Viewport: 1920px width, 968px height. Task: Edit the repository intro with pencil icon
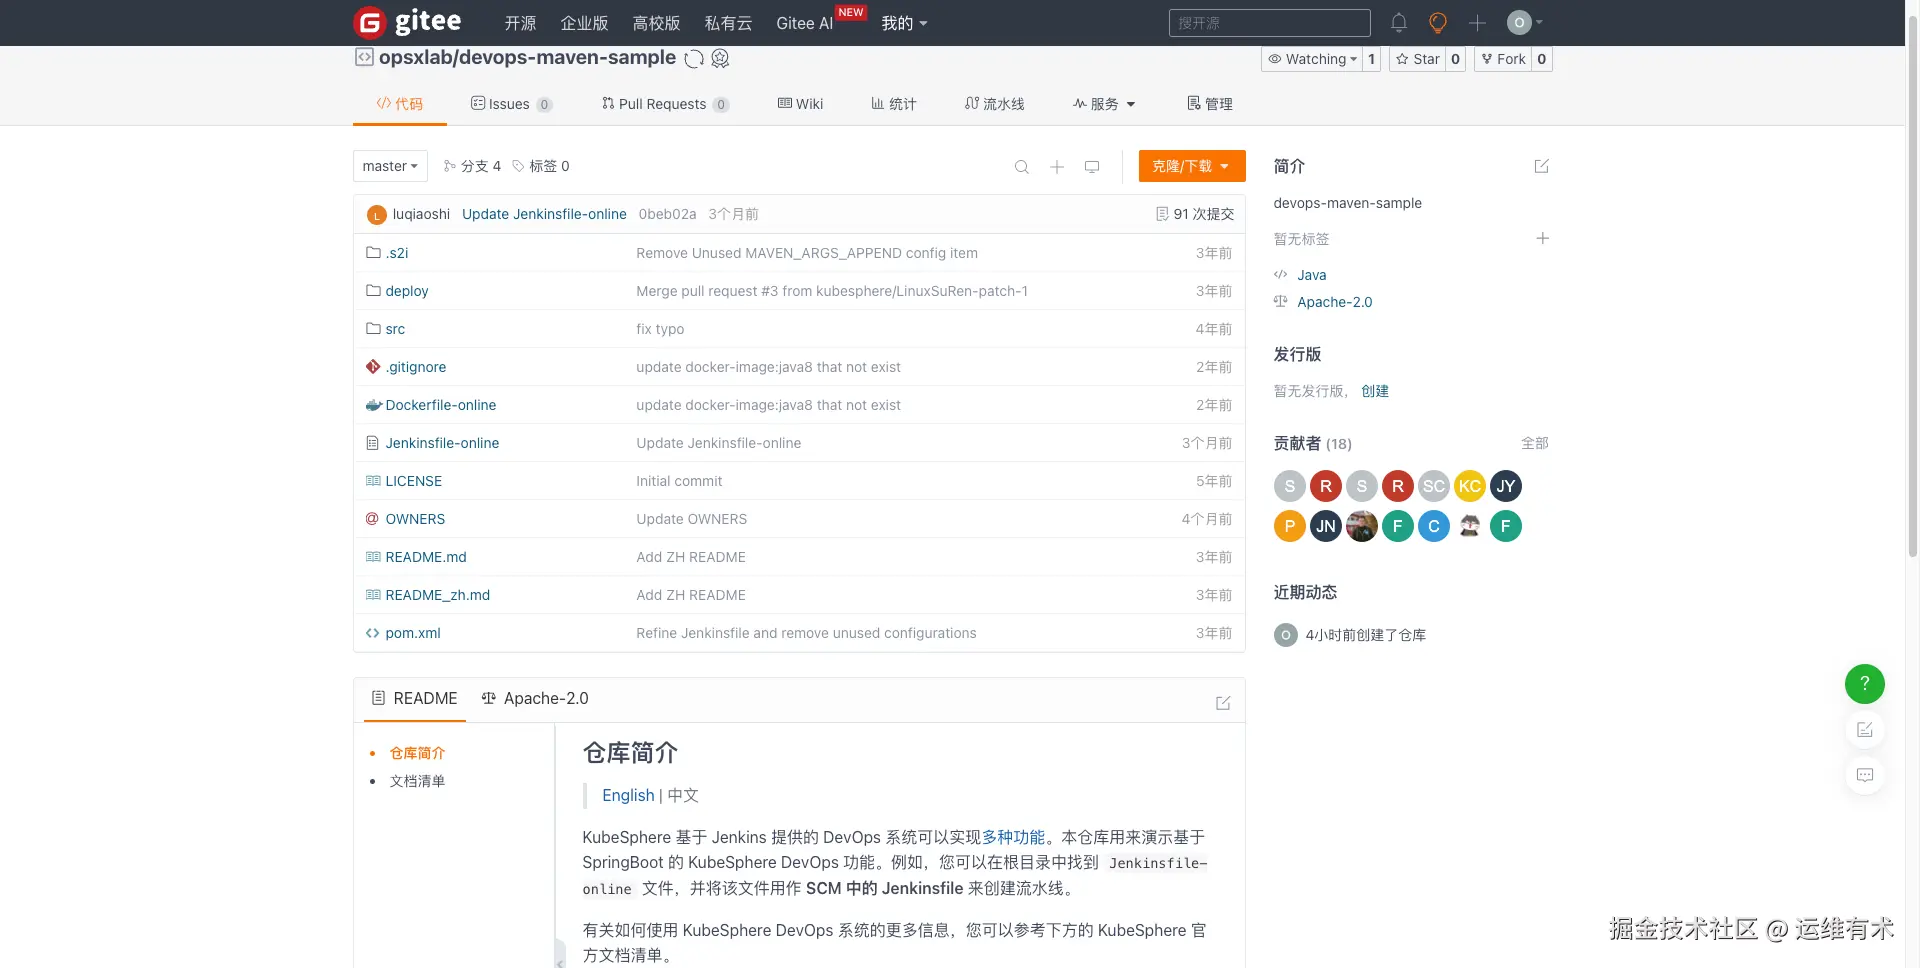pos(1542,166)
